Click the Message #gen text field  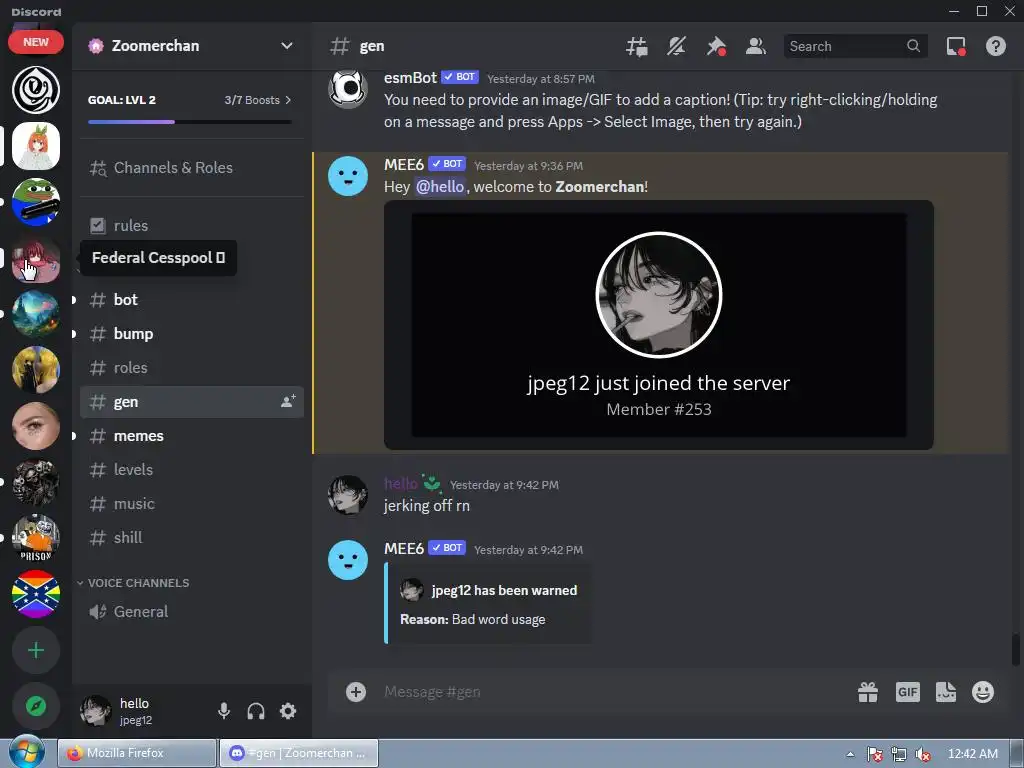tap(614, 692)
